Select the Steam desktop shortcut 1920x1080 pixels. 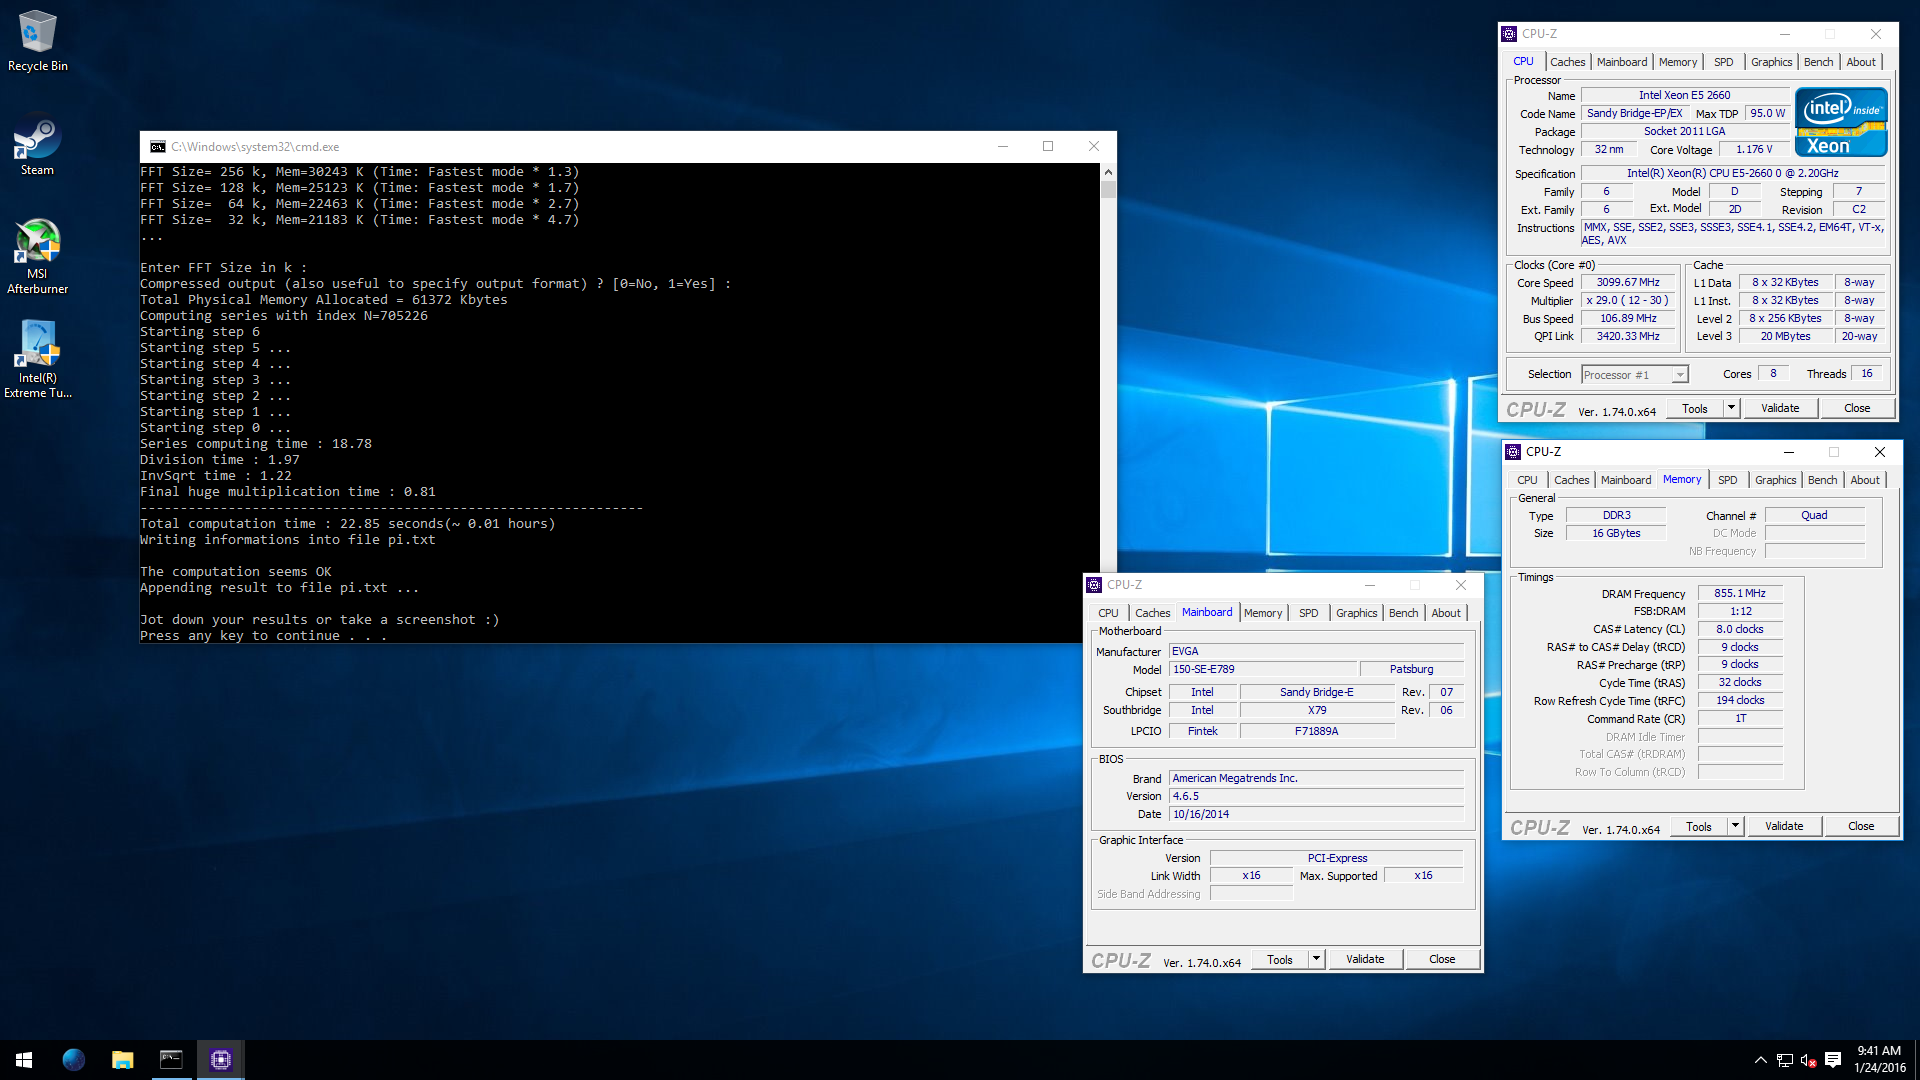click(37, 147)
